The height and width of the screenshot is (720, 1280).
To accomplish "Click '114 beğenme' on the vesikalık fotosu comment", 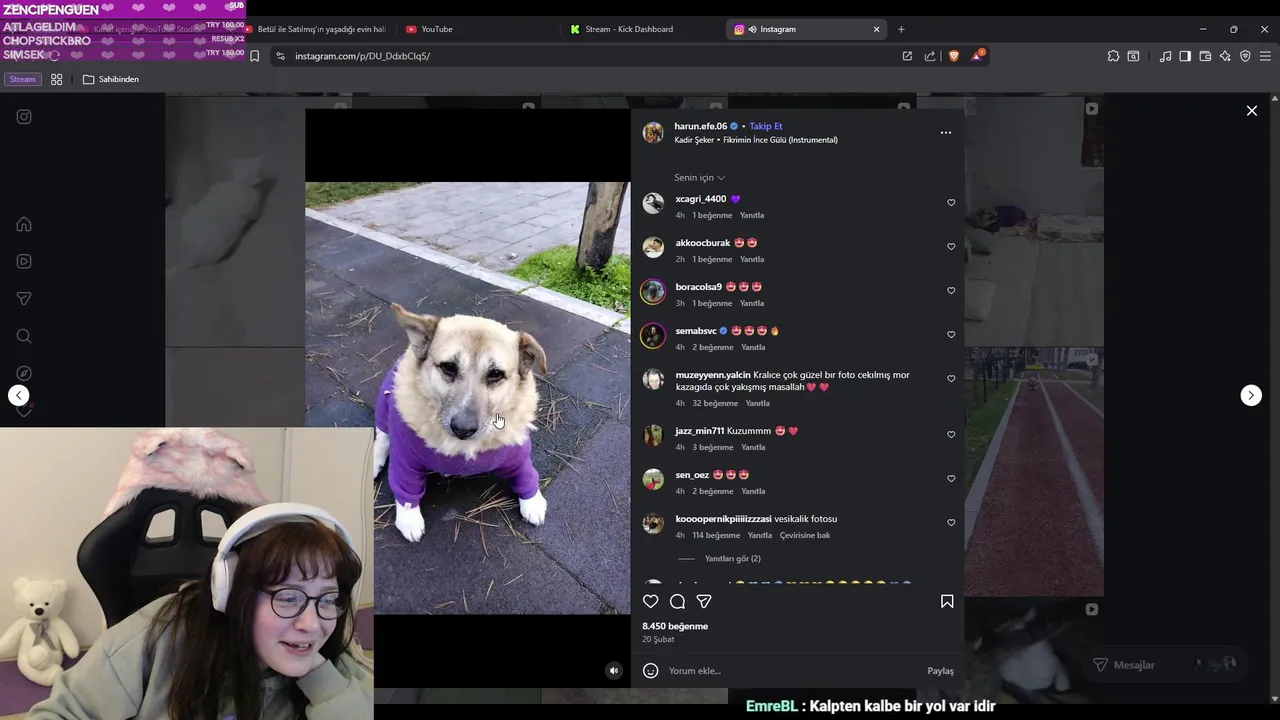I will click(716, 535).
